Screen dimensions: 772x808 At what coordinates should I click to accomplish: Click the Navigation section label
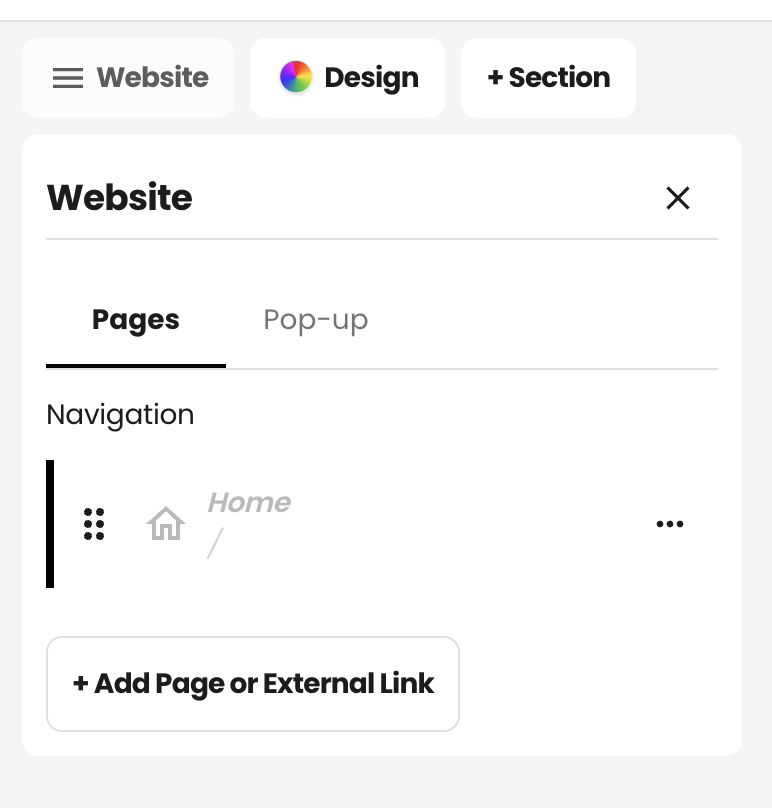pos(120,415)
